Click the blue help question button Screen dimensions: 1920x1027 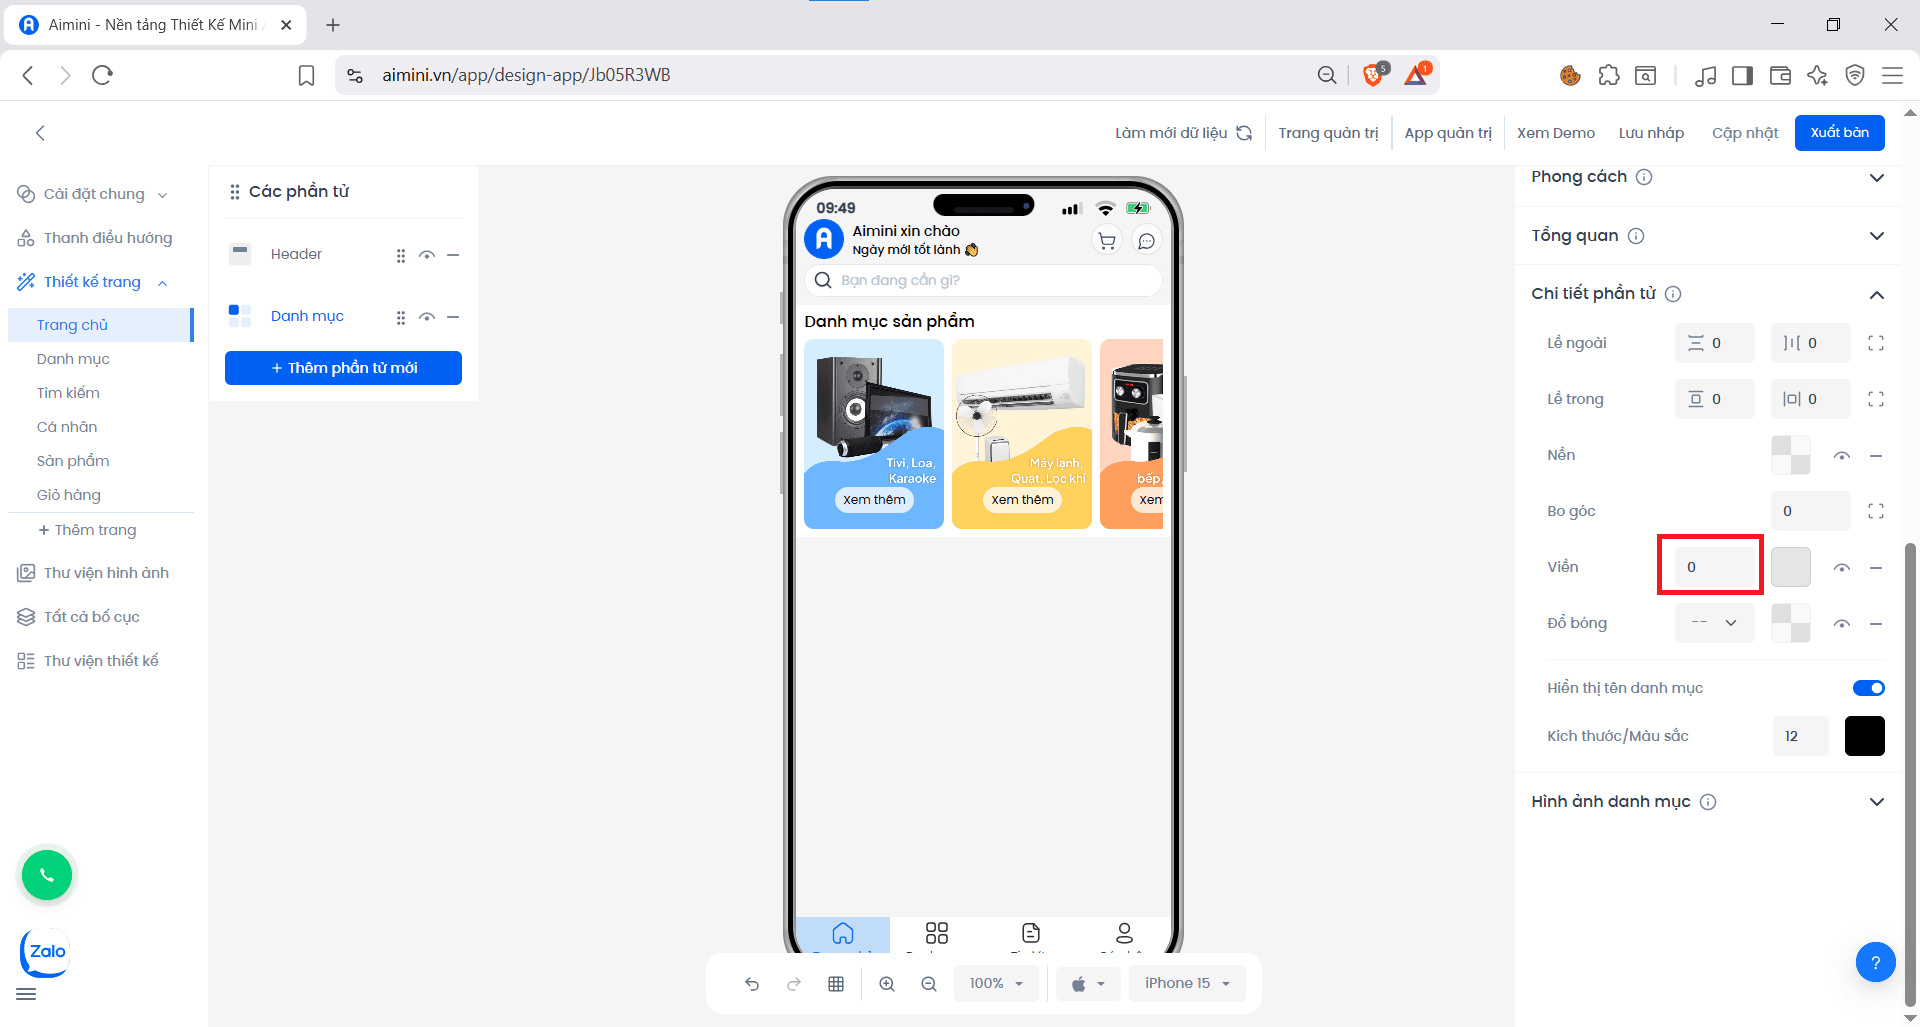click(1875, 962)
